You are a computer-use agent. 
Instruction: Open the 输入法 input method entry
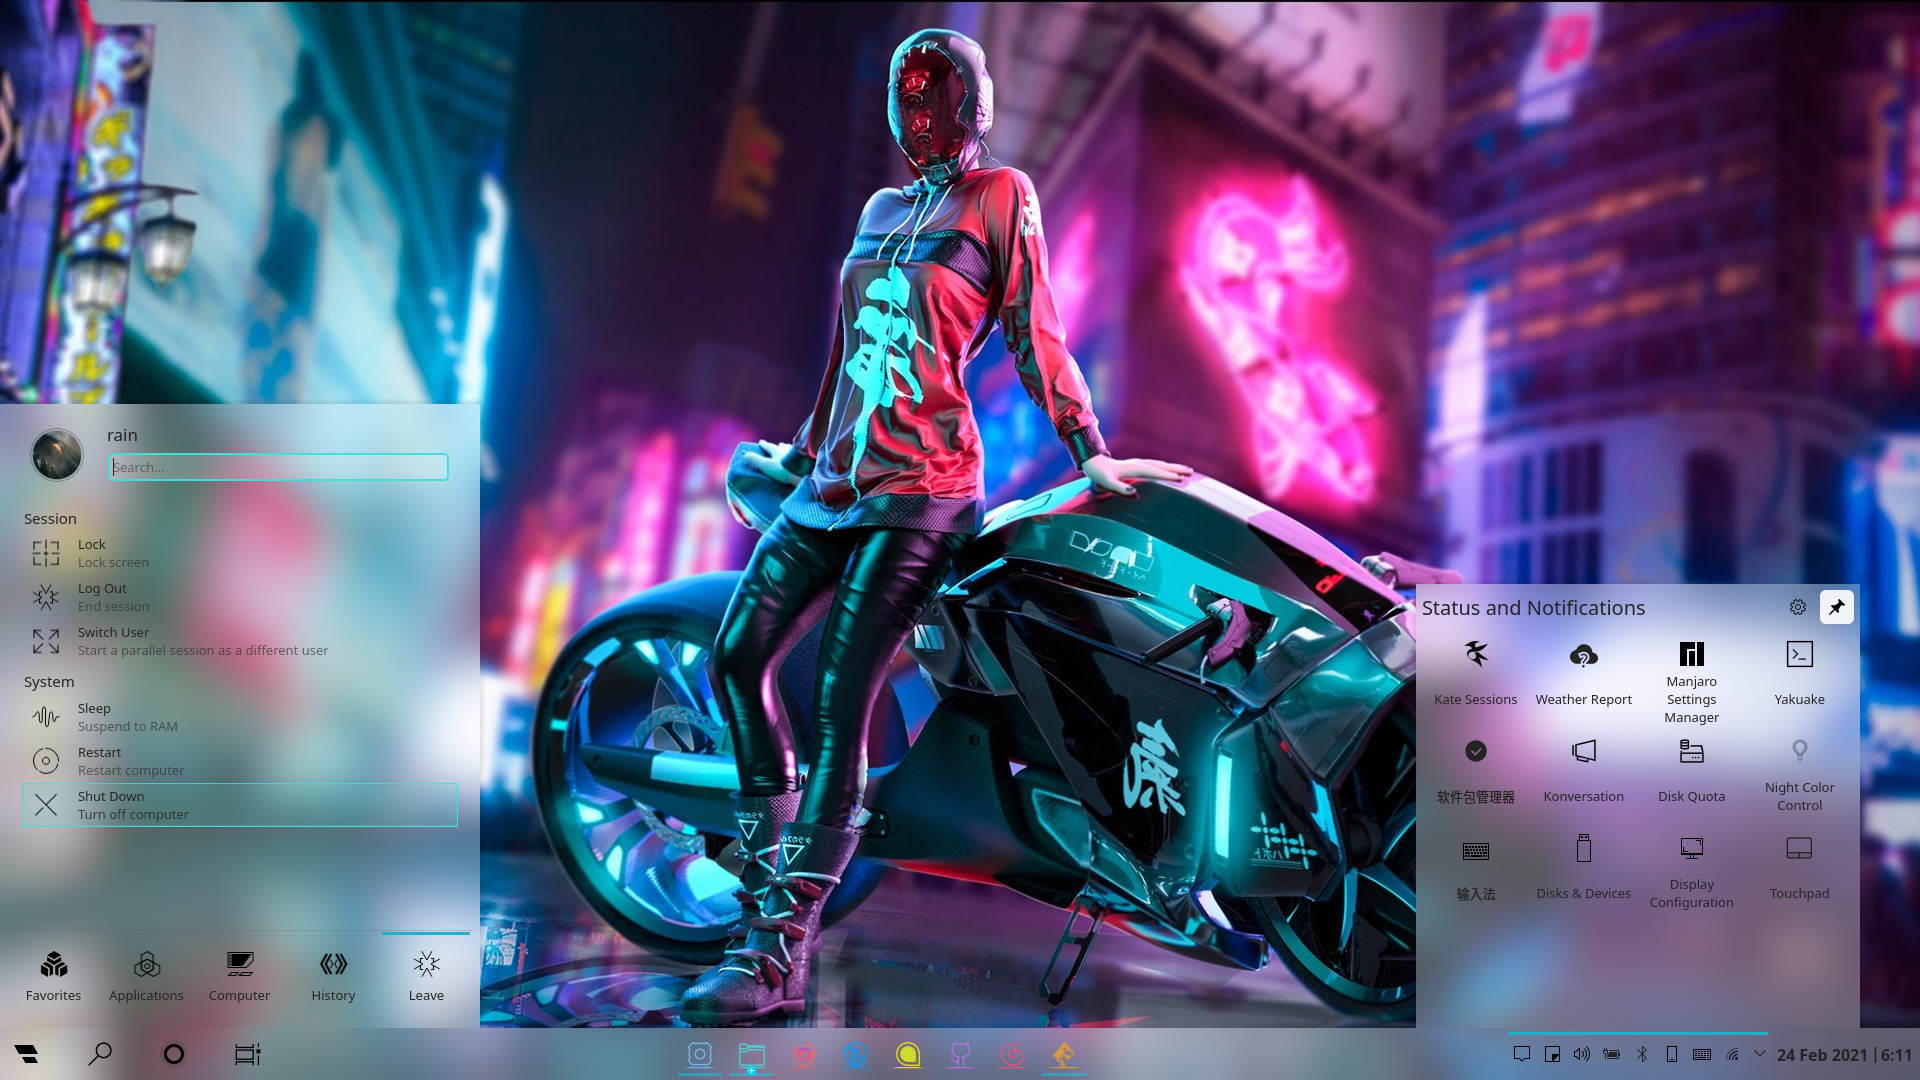[1476, 868]
